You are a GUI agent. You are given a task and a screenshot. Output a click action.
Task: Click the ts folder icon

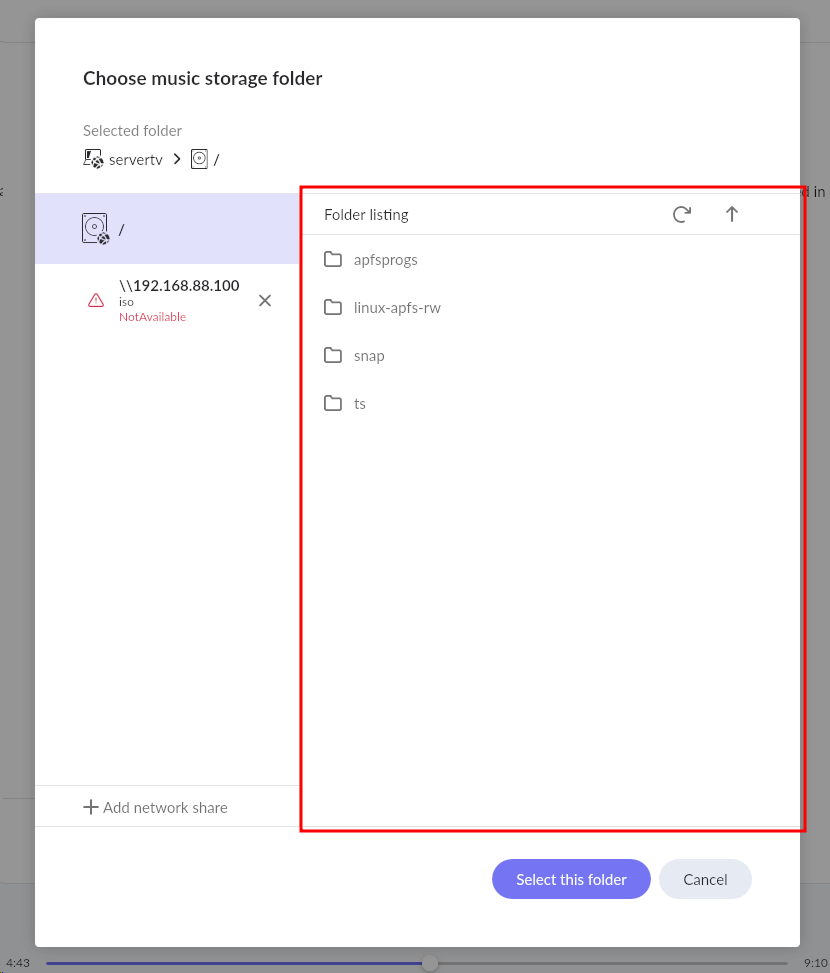(x=333, y=403)
